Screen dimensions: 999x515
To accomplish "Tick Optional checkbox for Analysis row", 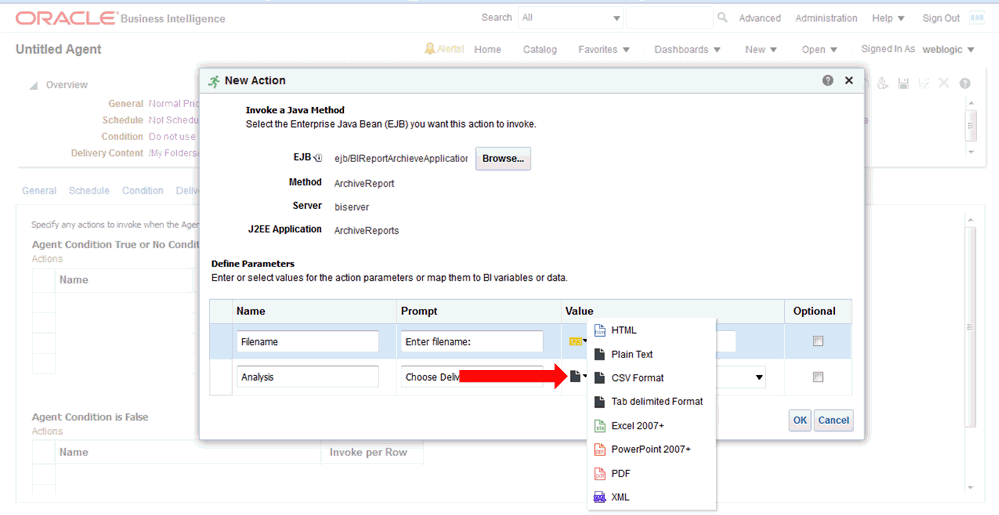I will [x=818, y=377].
